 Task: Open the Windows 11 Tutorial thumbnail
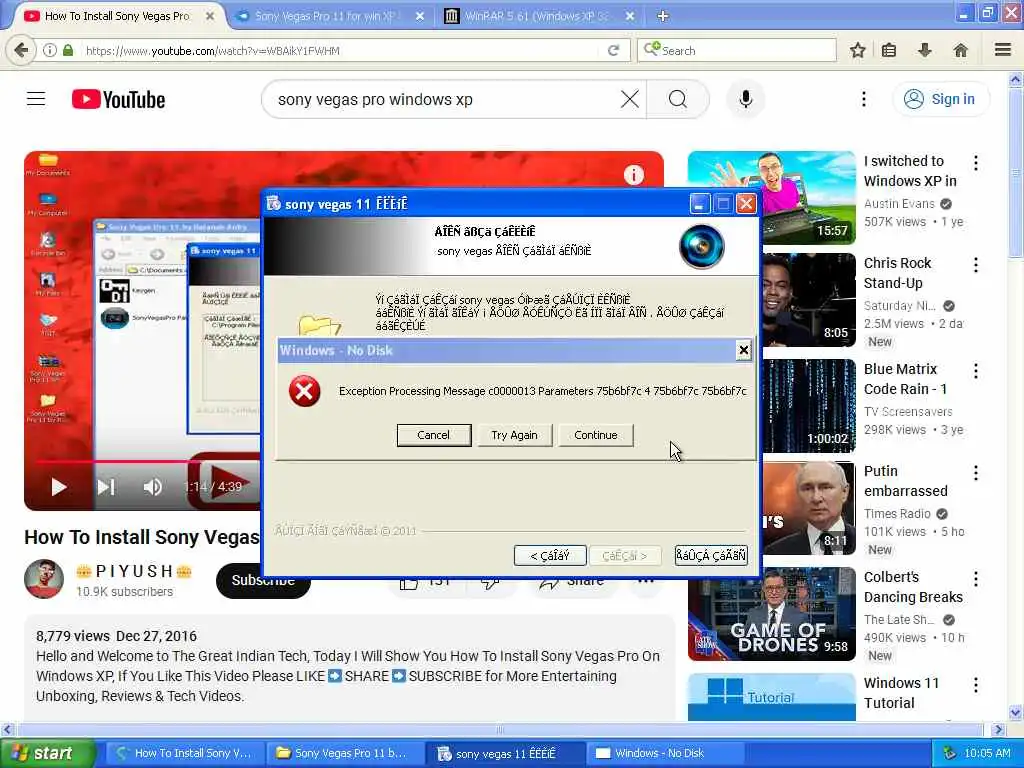[772, 697]
